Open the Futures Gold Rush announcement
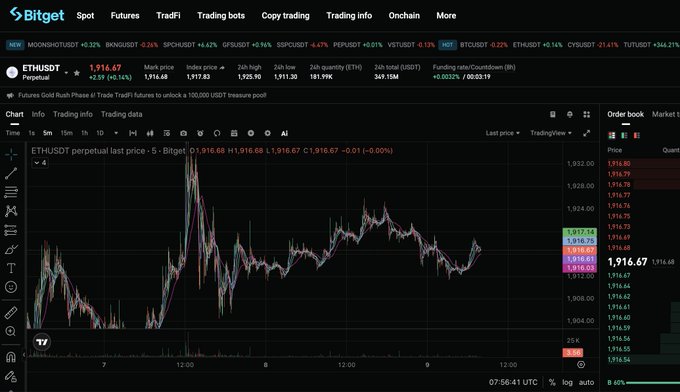Viewport: 680px width, 392px height. (142, 95)
